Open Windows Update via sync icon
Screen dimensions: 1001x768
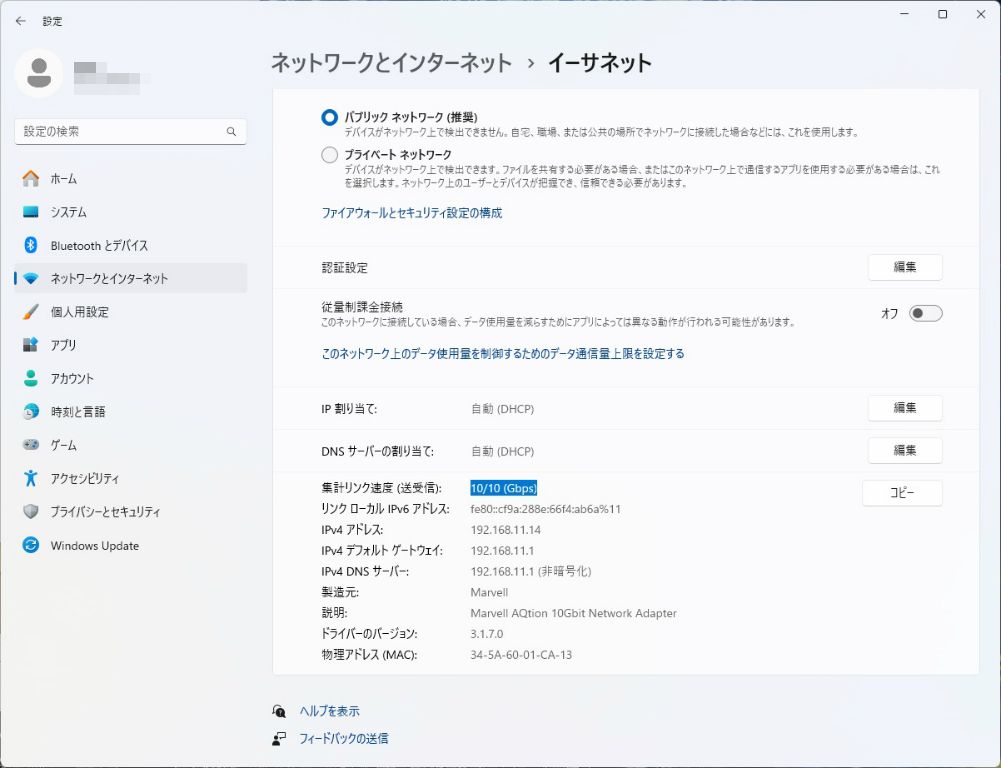click(31, 546)
